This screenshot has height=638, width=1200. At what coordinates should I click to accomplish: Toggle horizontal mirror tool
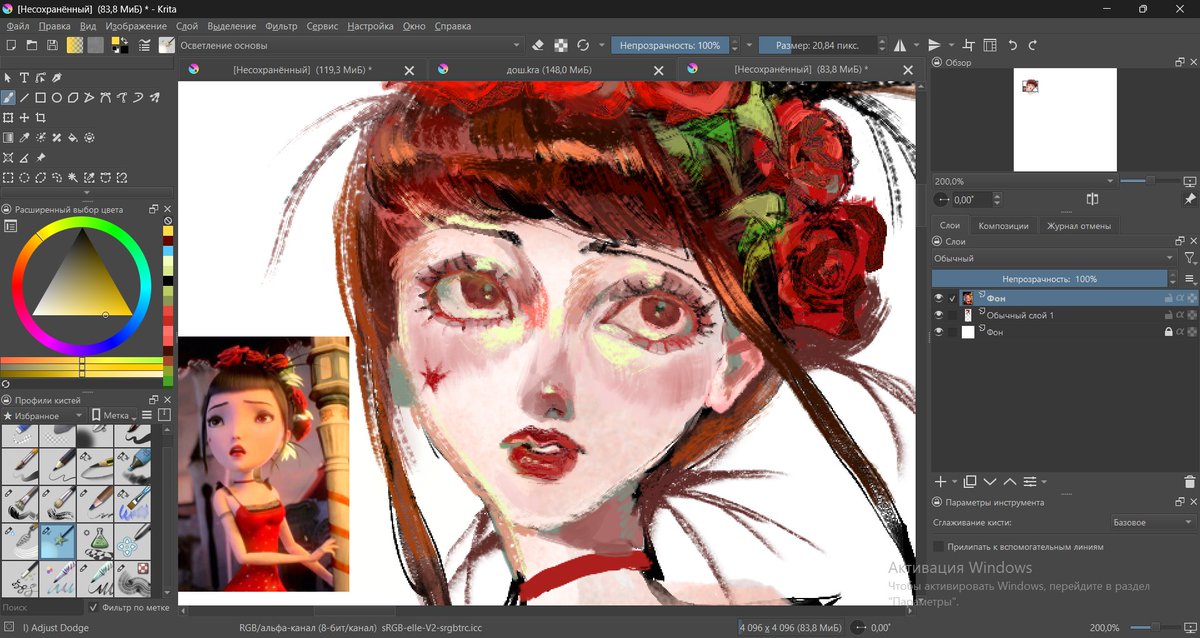(x=899, y=45)
